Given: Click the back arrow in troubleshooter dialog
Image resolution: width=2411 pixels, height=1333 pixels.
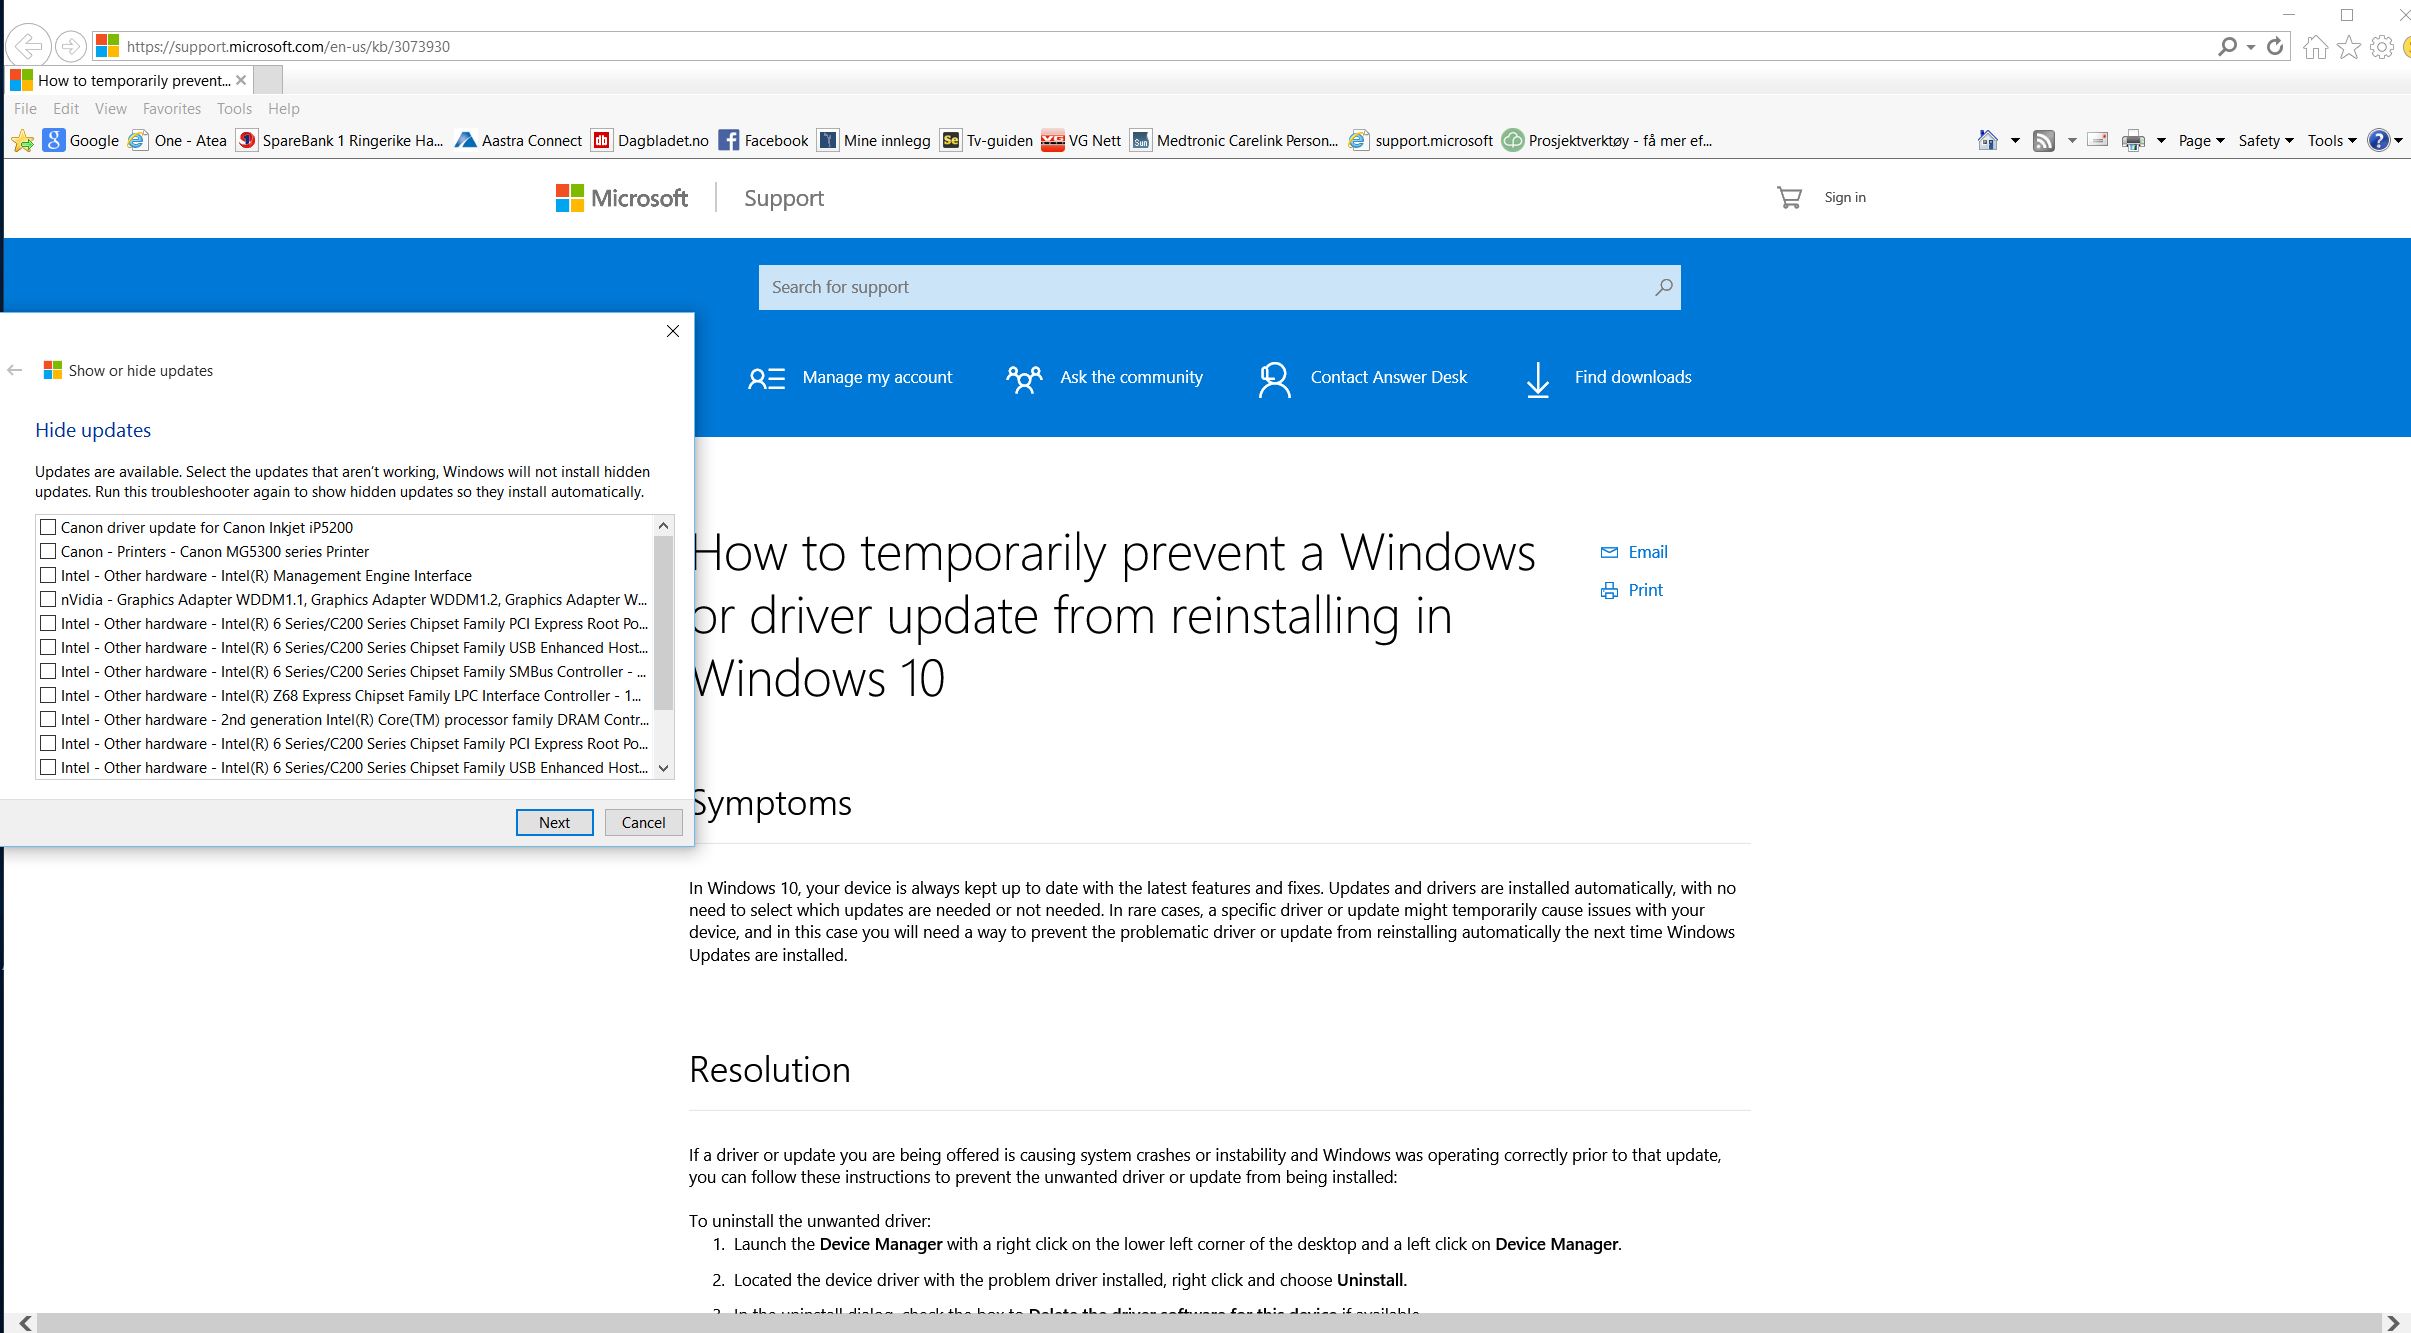Looking at the screenshot, I should pyautogui.click(x=15, y=370).
